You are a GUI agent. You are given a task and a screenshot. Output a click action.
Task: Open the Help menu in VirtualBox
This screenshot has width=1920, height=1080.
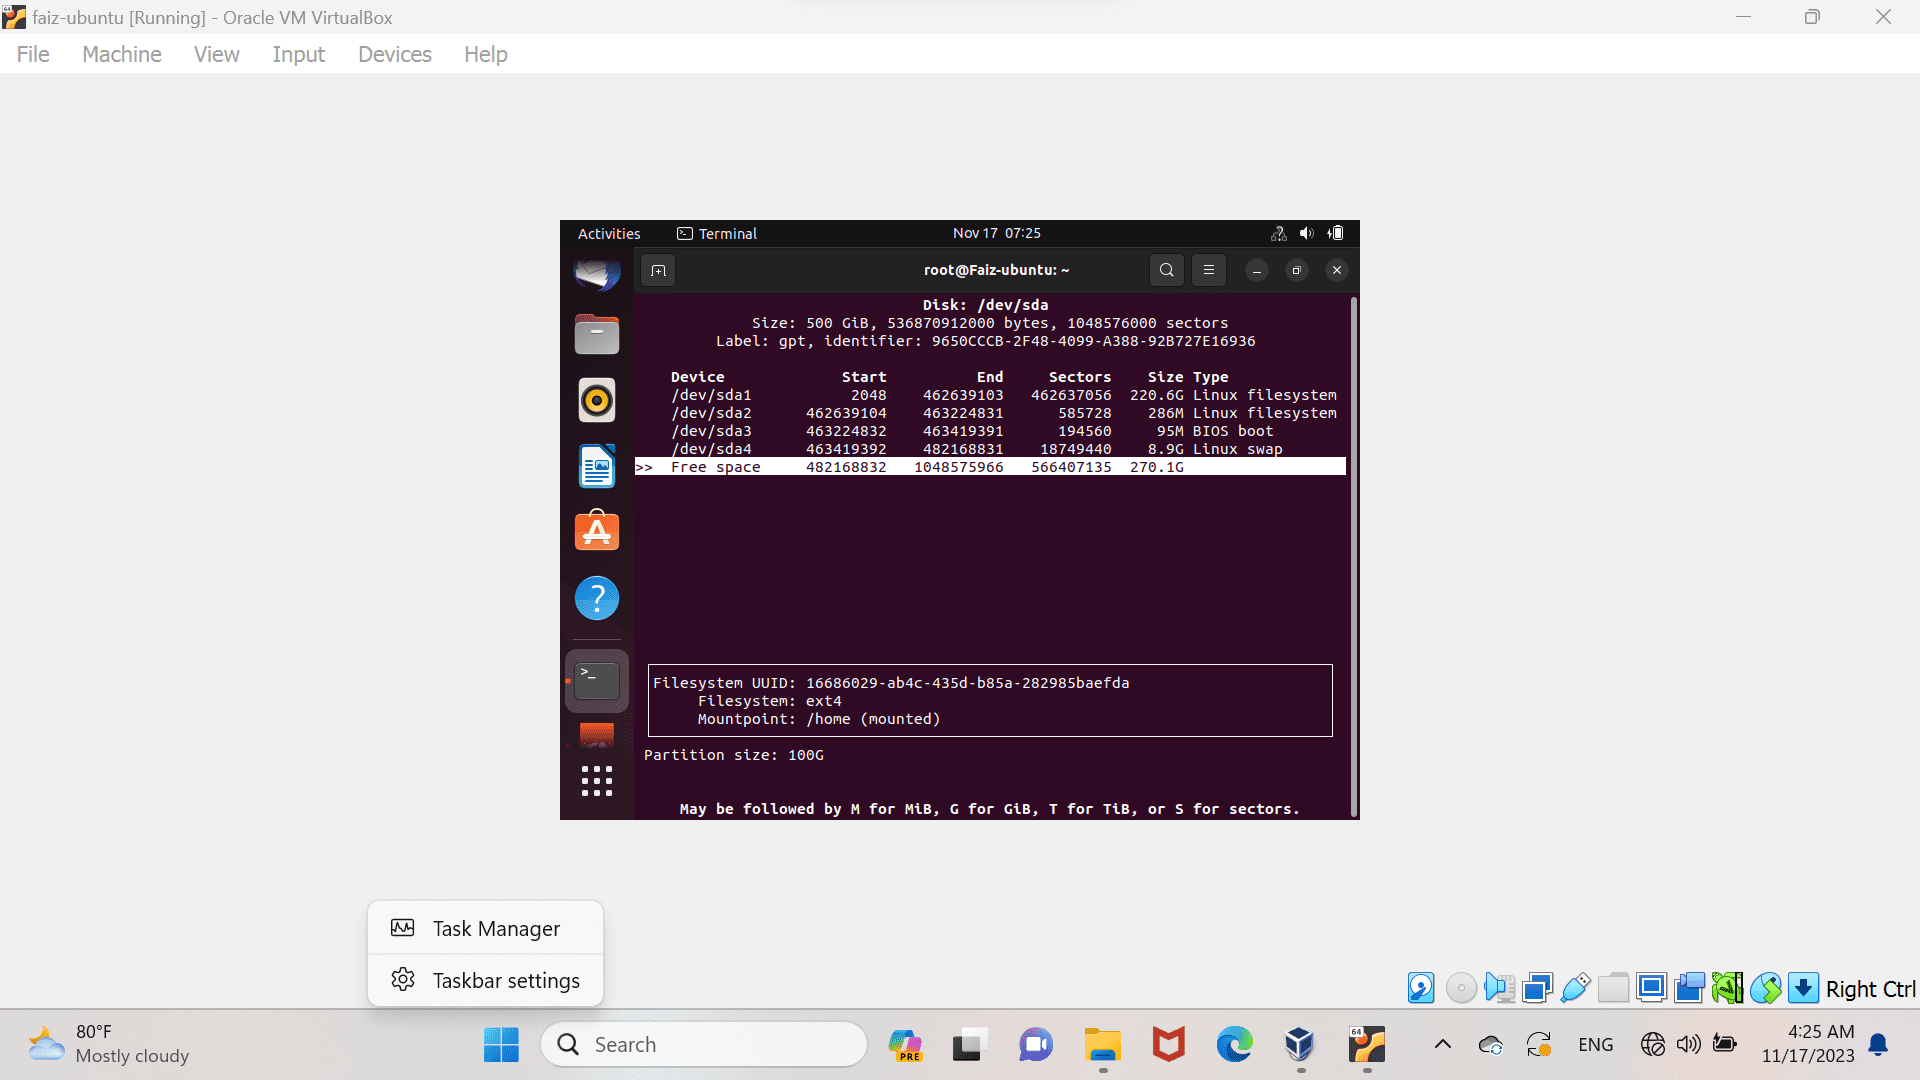pos(486,54)
